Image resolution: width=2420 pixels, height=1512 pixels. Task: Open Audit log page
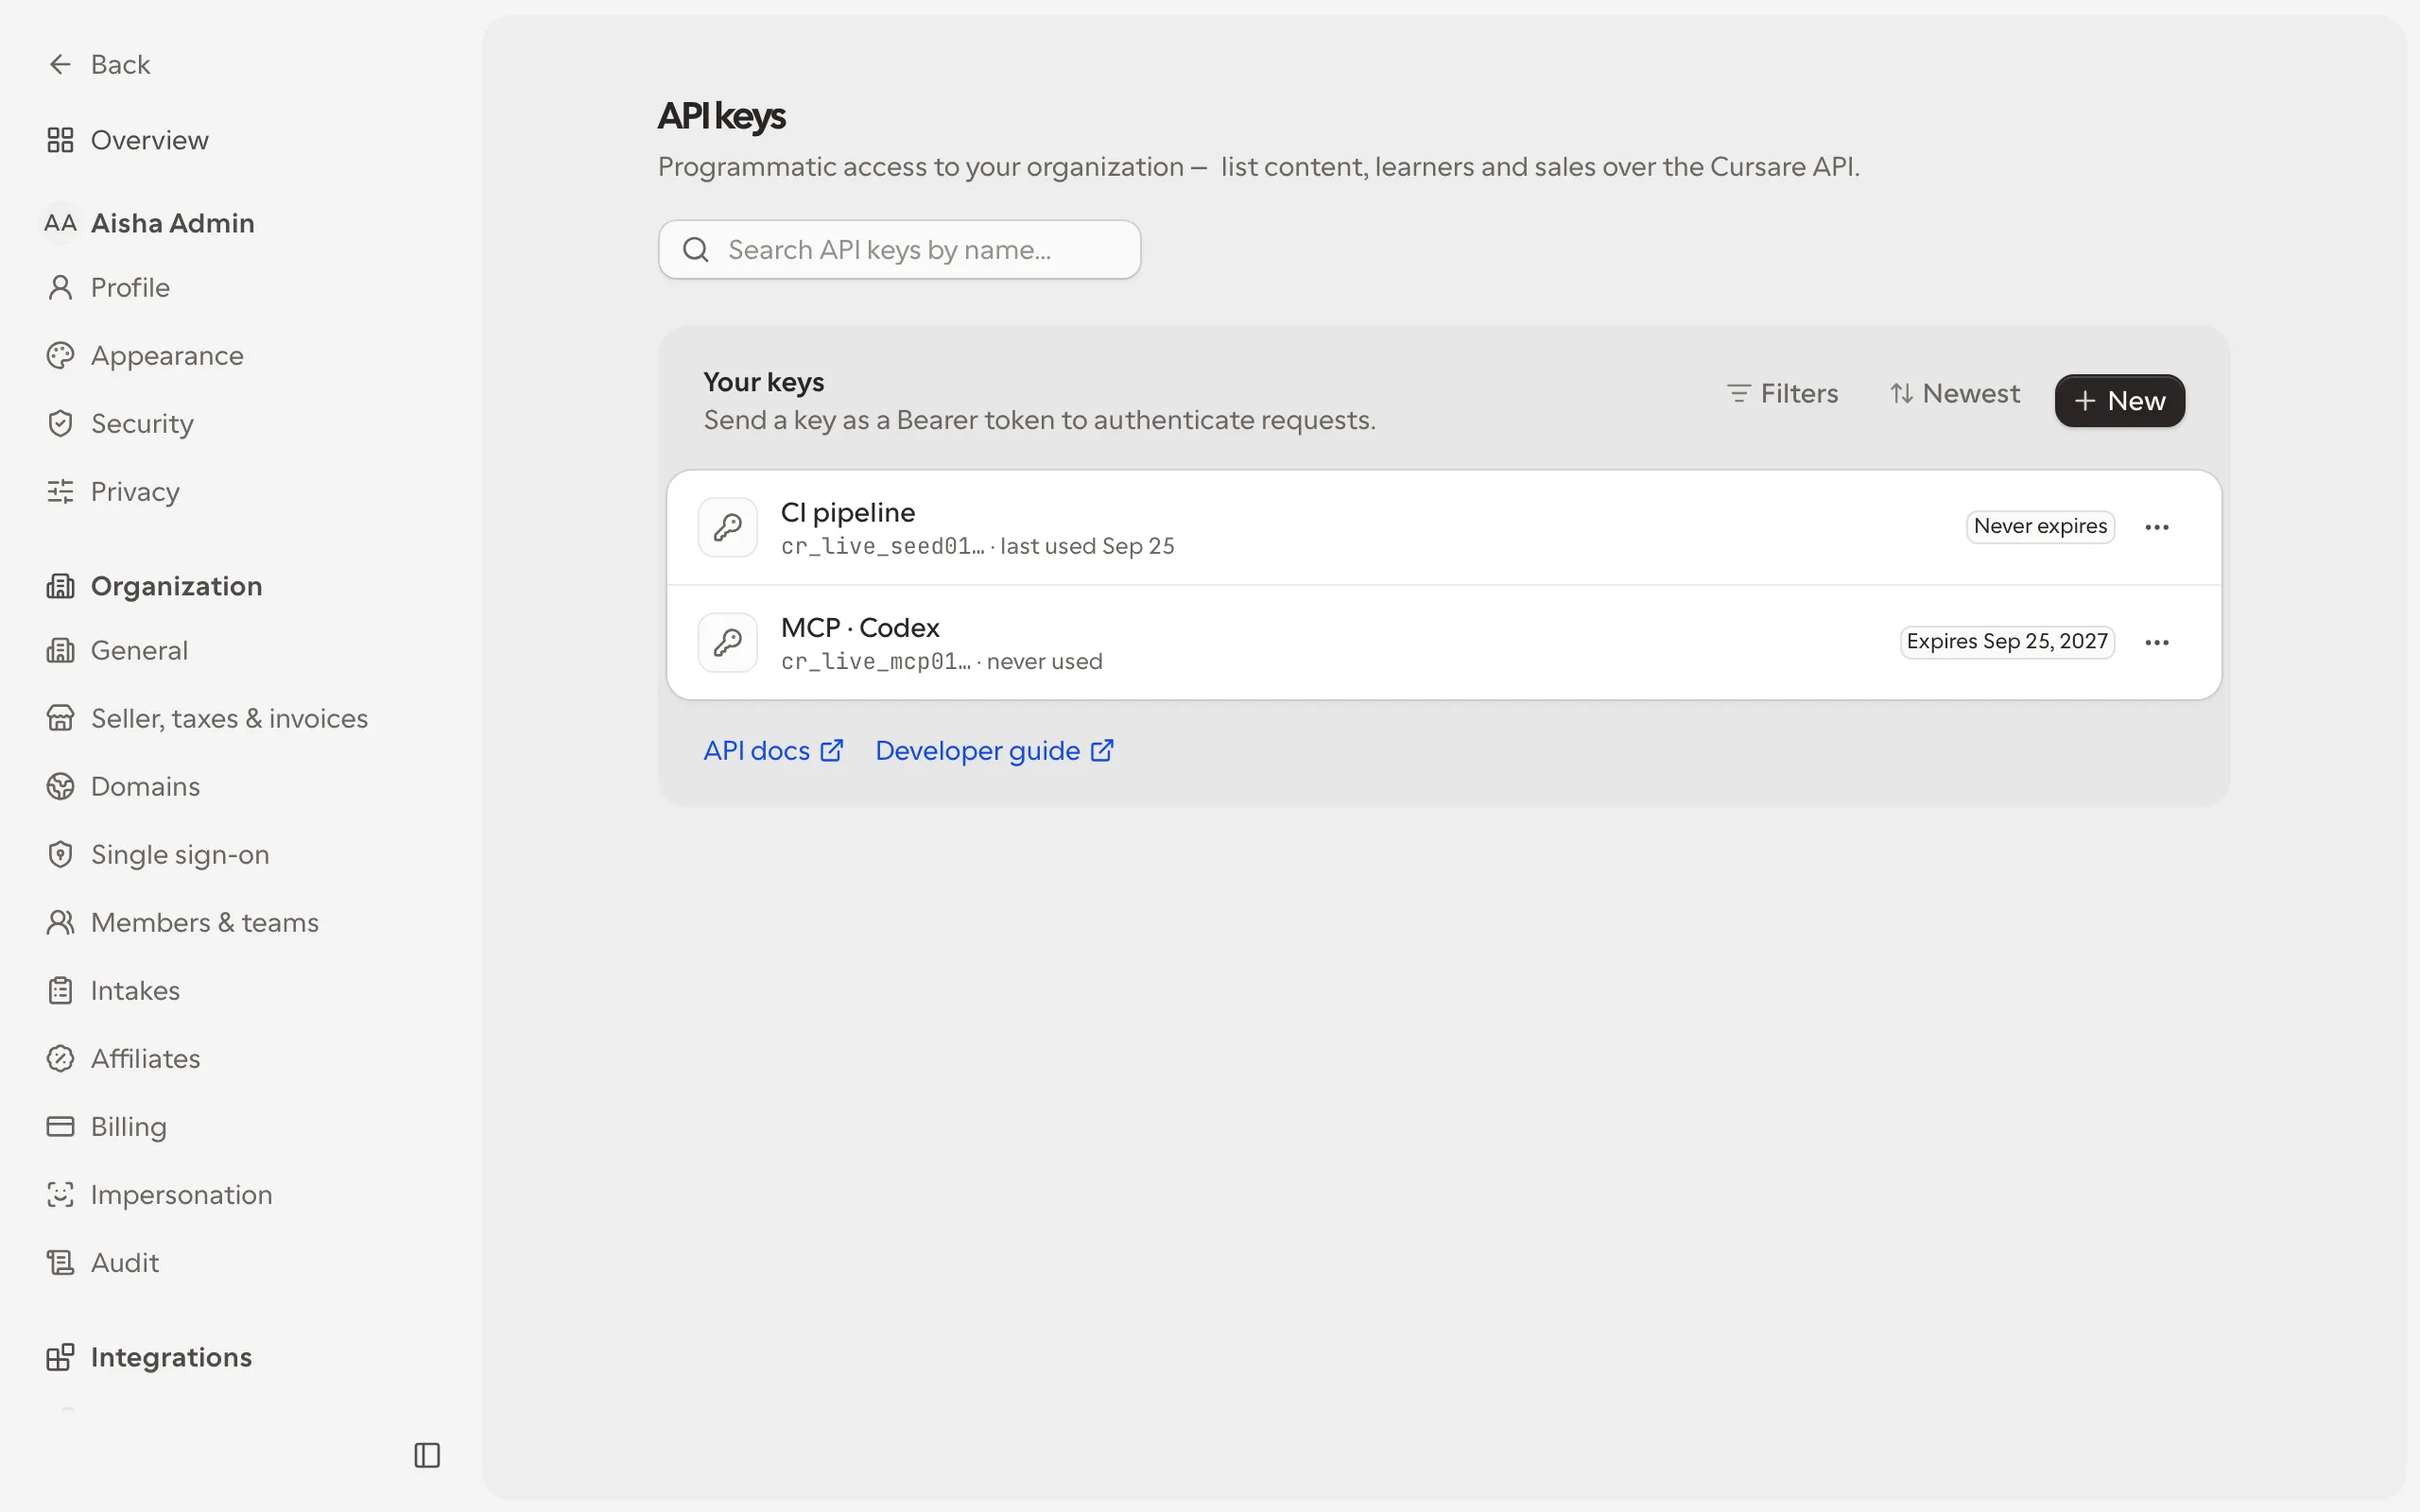(102, 1263)
